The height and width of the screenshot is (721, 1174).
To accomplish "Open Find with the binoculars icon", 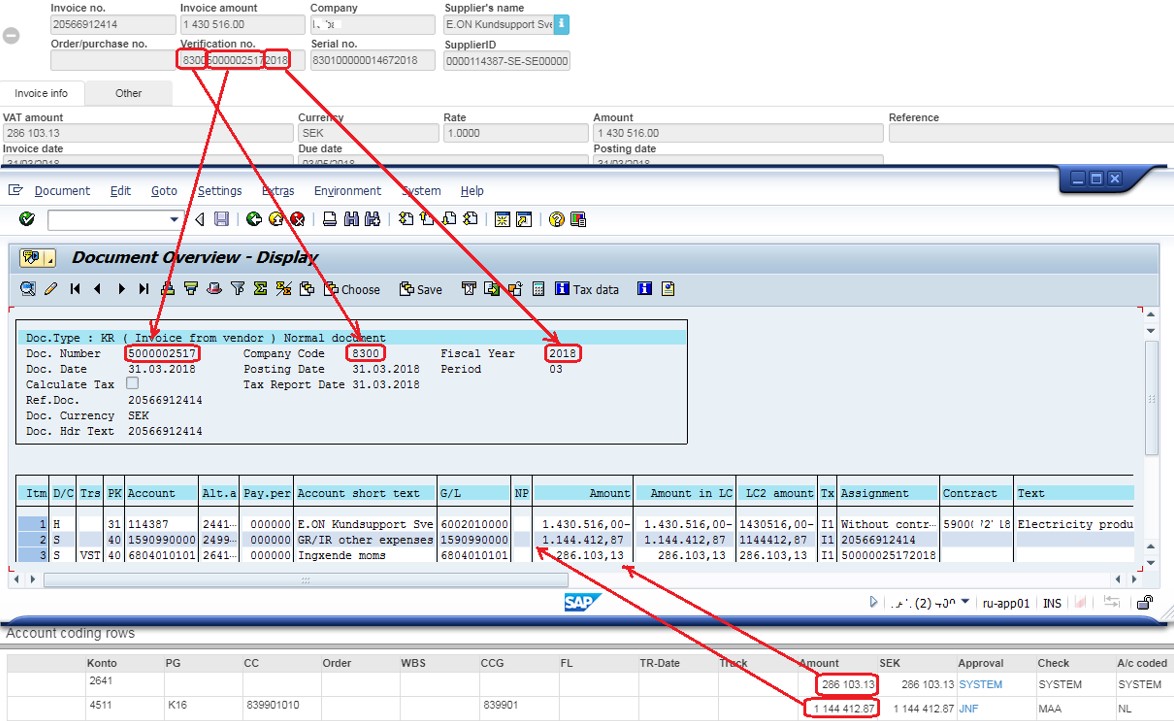I will click(352, 219).
